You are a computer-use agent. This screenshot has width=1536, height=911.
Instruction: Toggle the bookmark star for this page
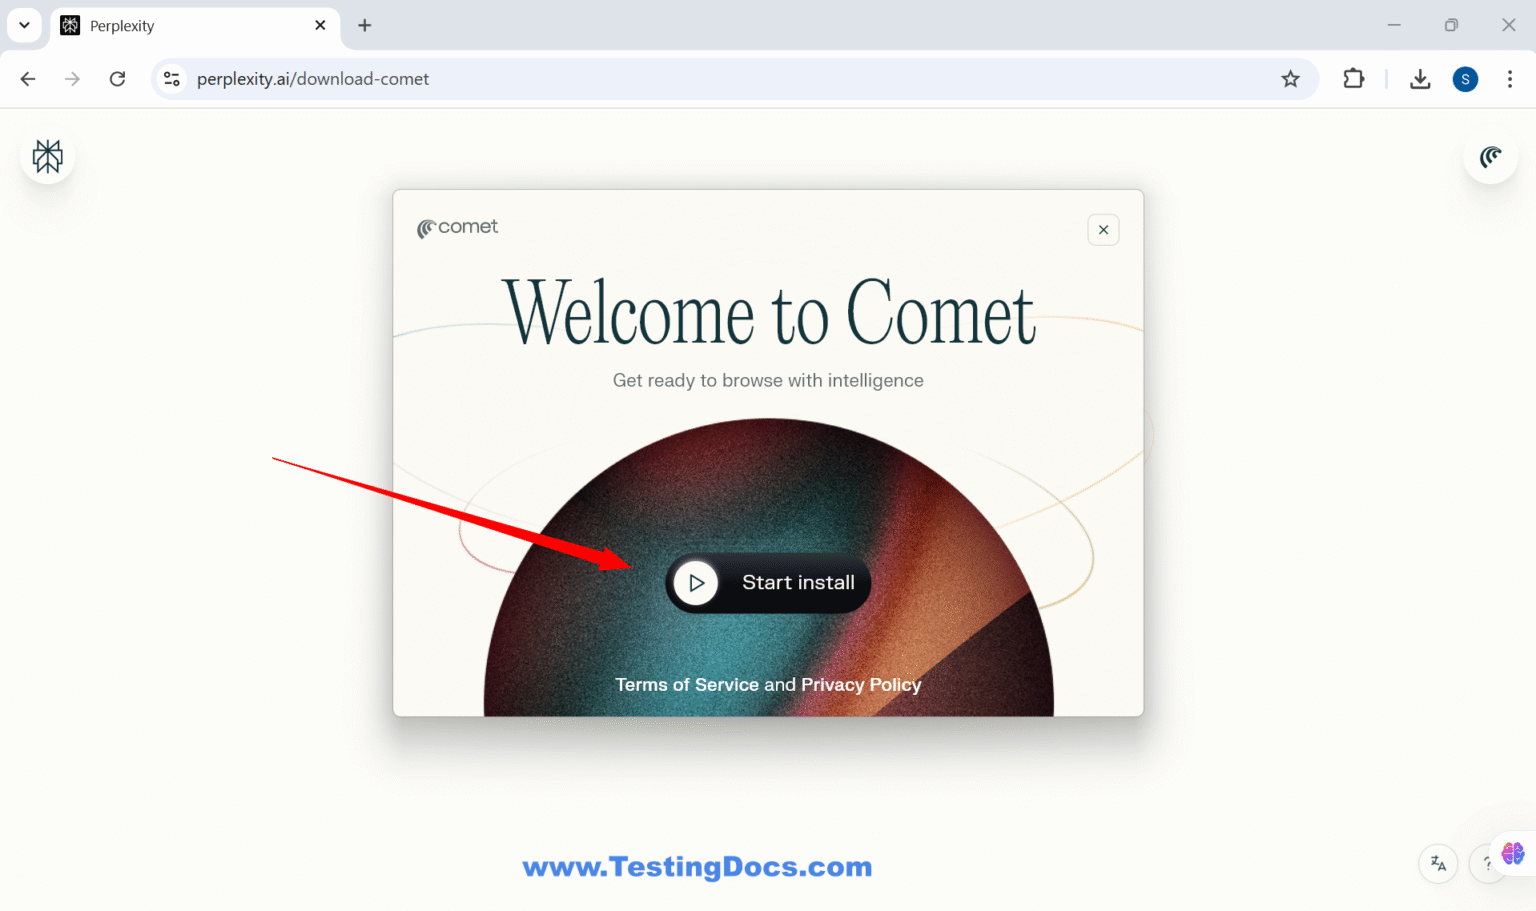1290,79
